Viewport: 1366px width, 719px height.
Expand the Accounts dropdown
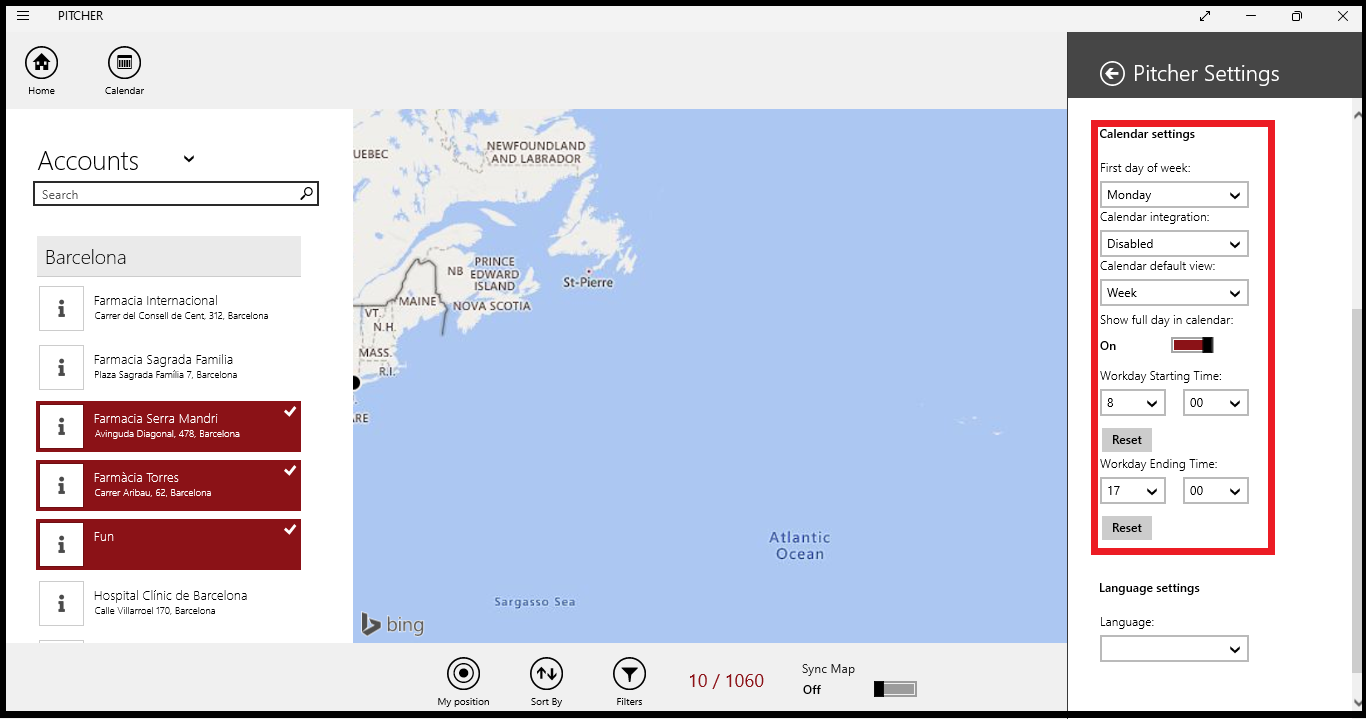(x=188, y=160)
